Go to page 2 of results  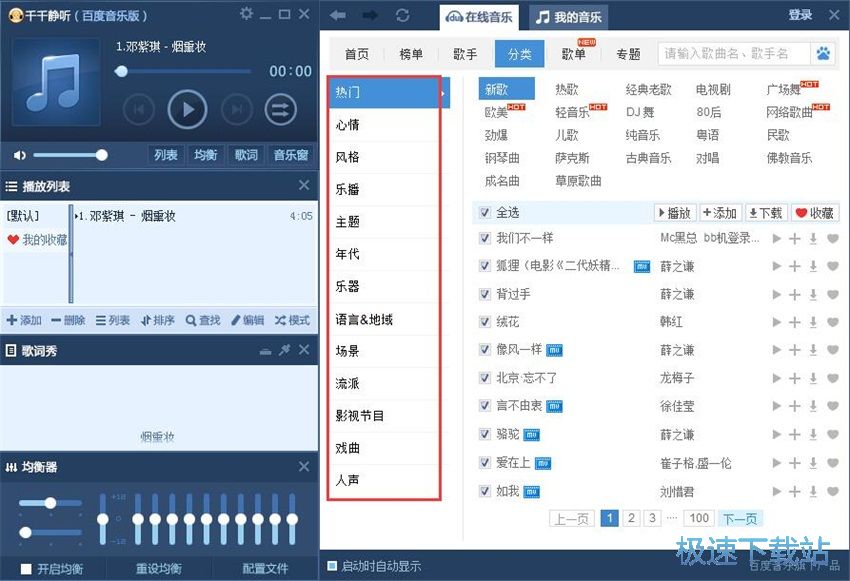(x=631, y=518)
